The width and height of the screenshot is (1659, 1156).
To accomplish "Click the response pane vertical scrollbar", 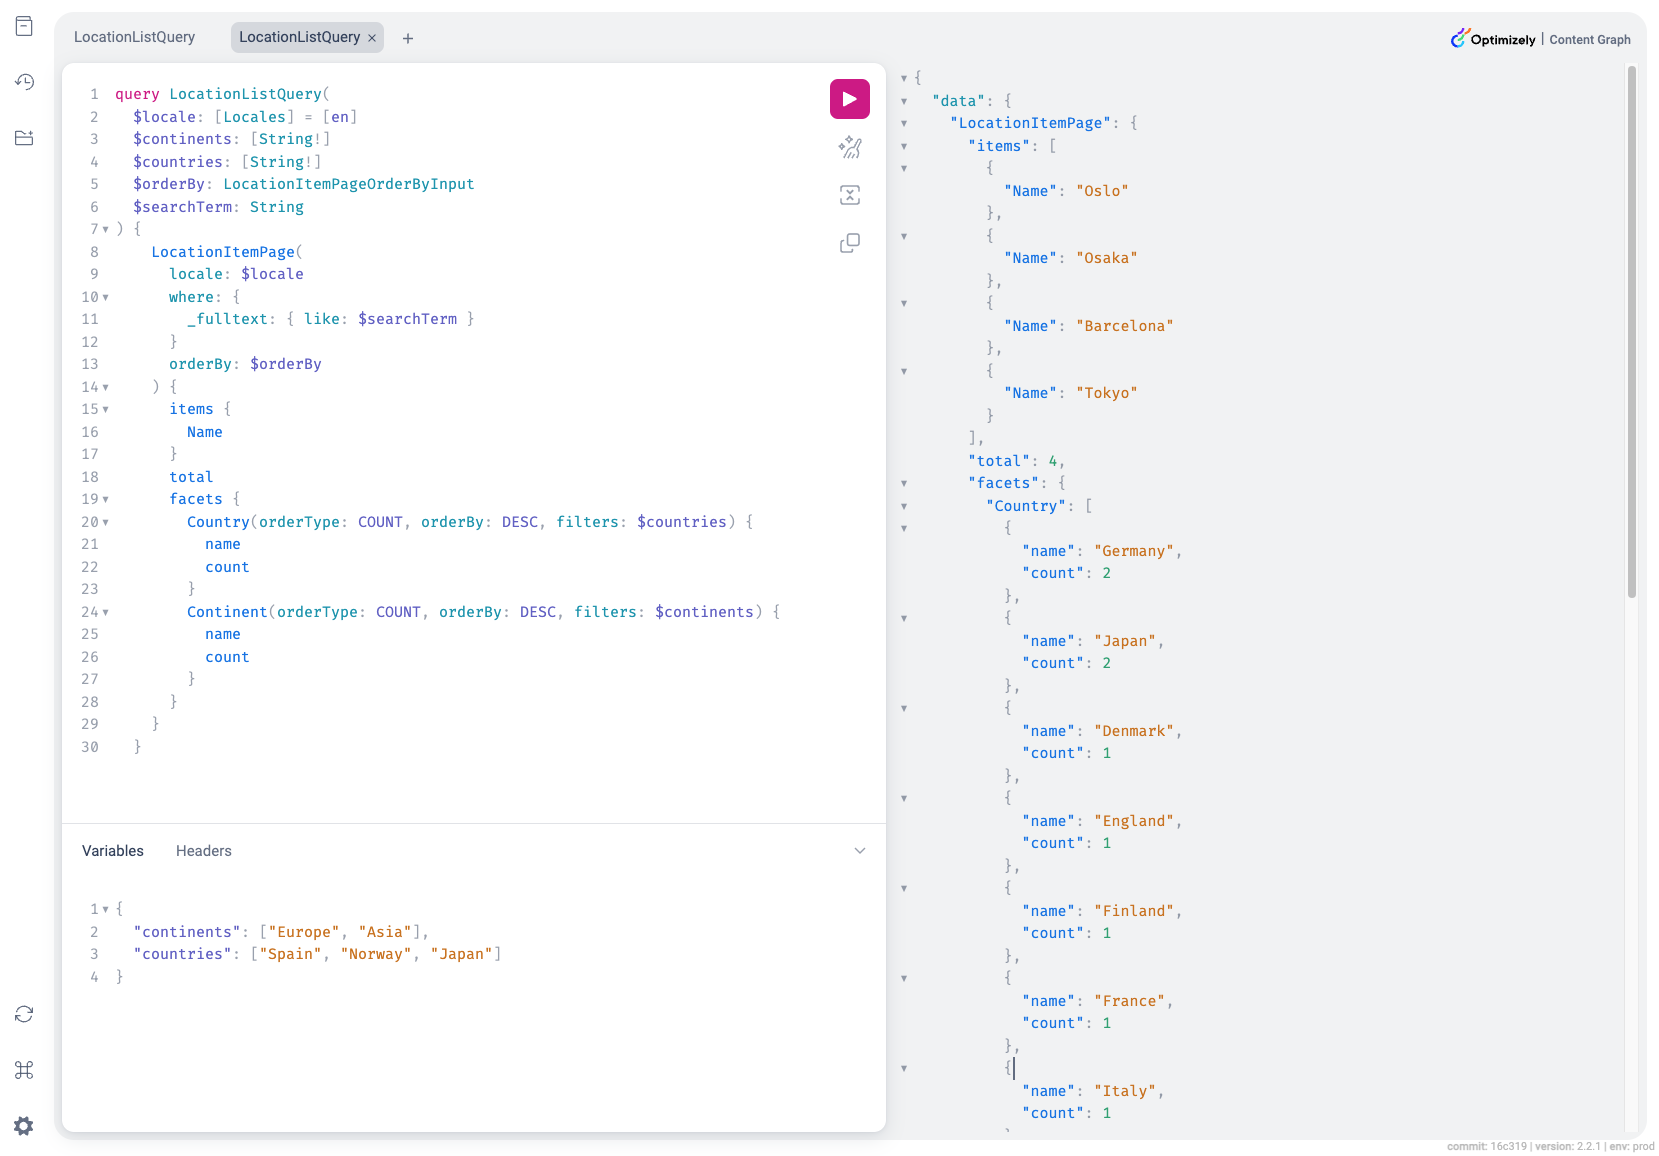I will tap(1631, 330).
